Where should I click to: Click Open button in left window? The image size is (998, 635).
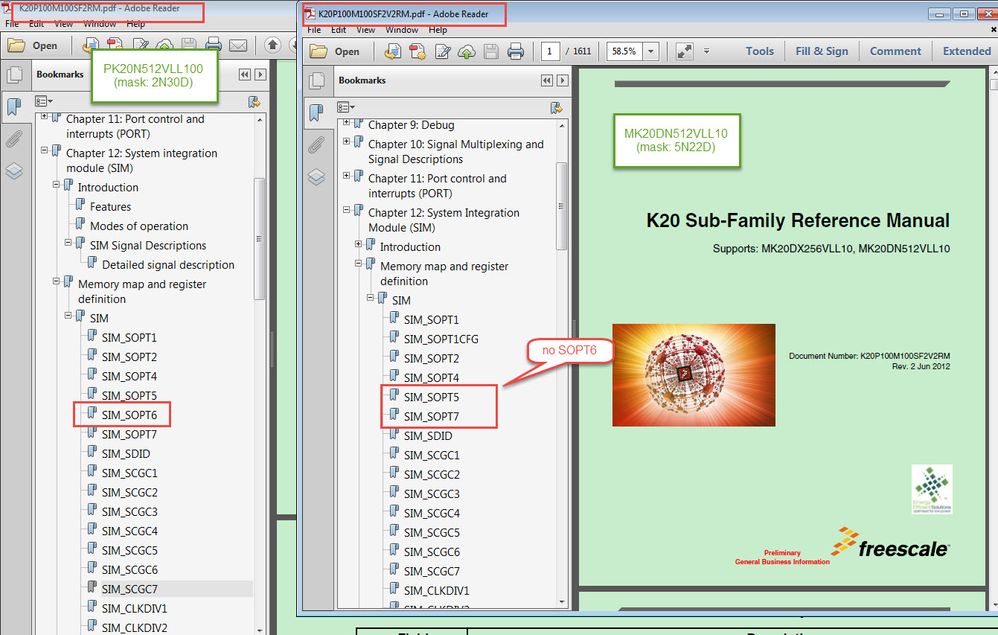32,45
